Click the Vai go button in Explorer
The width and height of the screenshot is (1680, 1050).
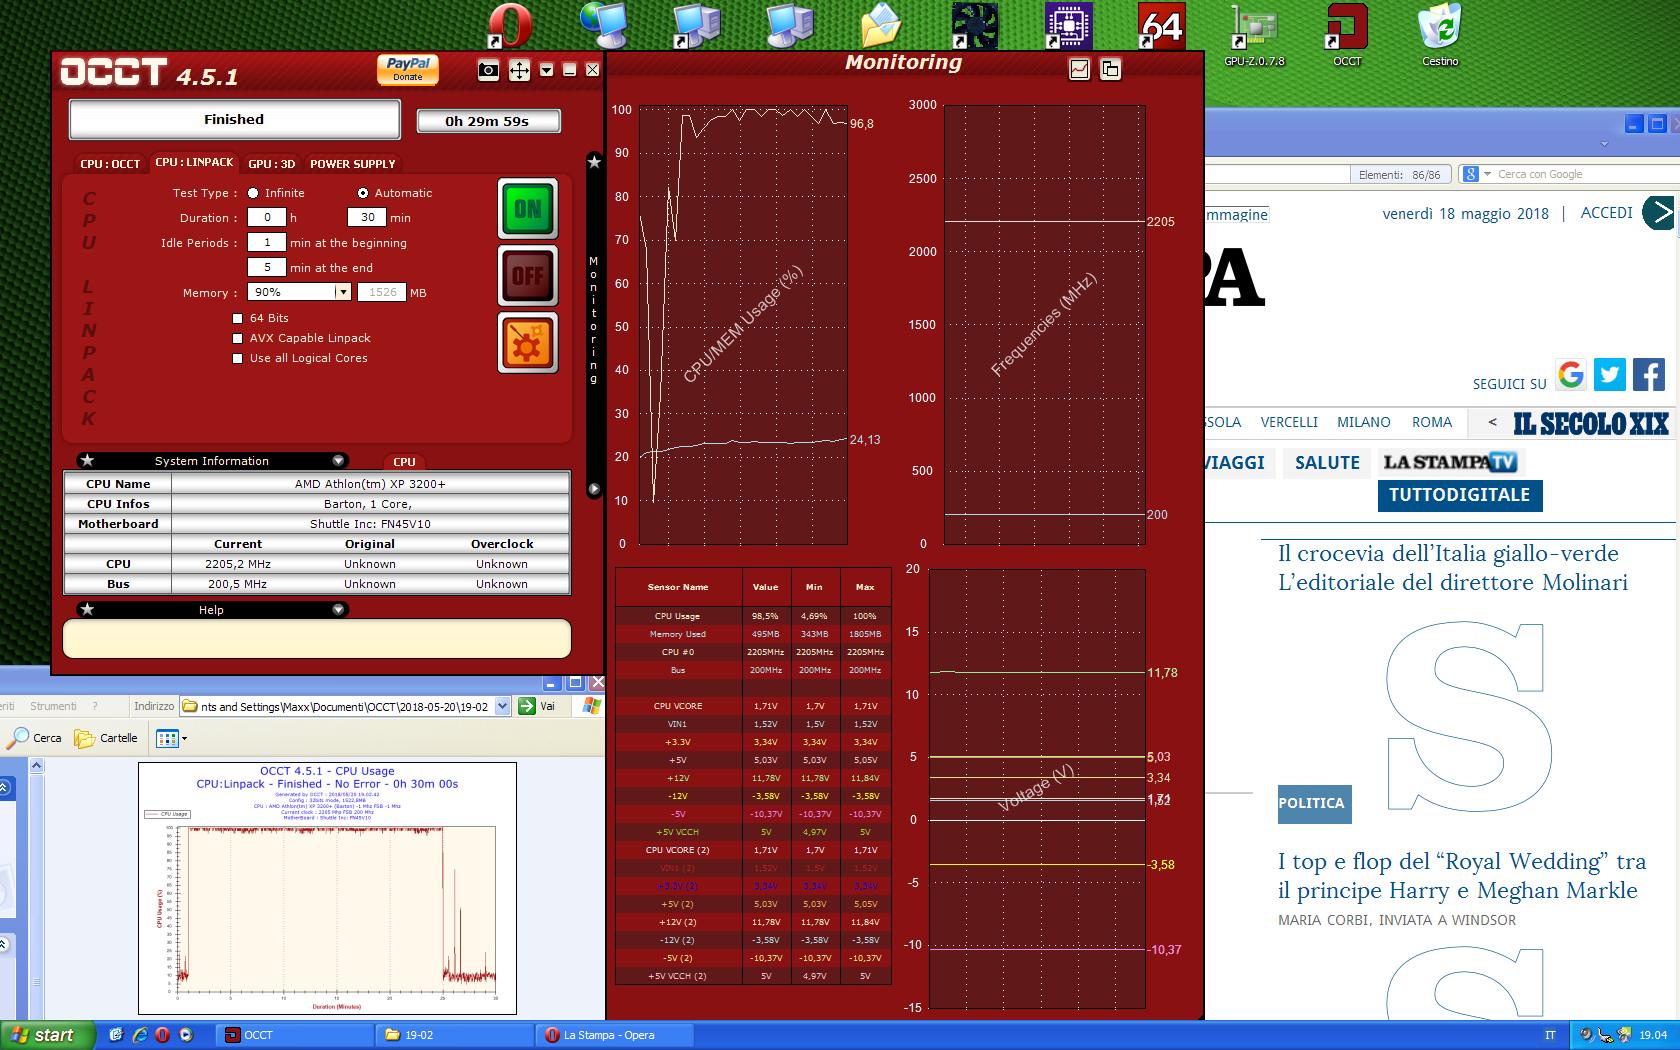coord(539,706)
